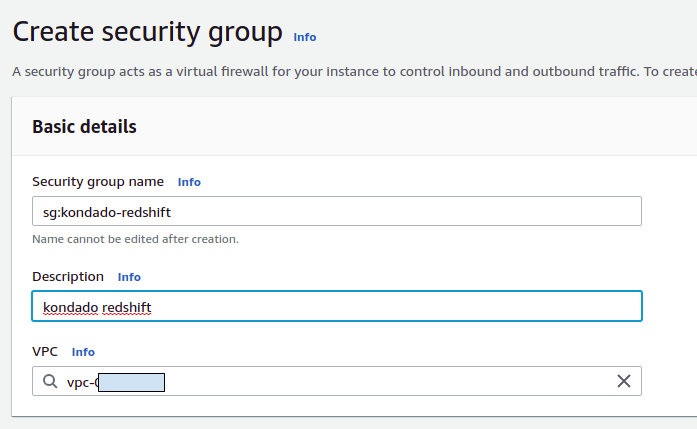697x429 pixels.
Task: Click the underlined word kondado in Description
Action: (70, 306)
